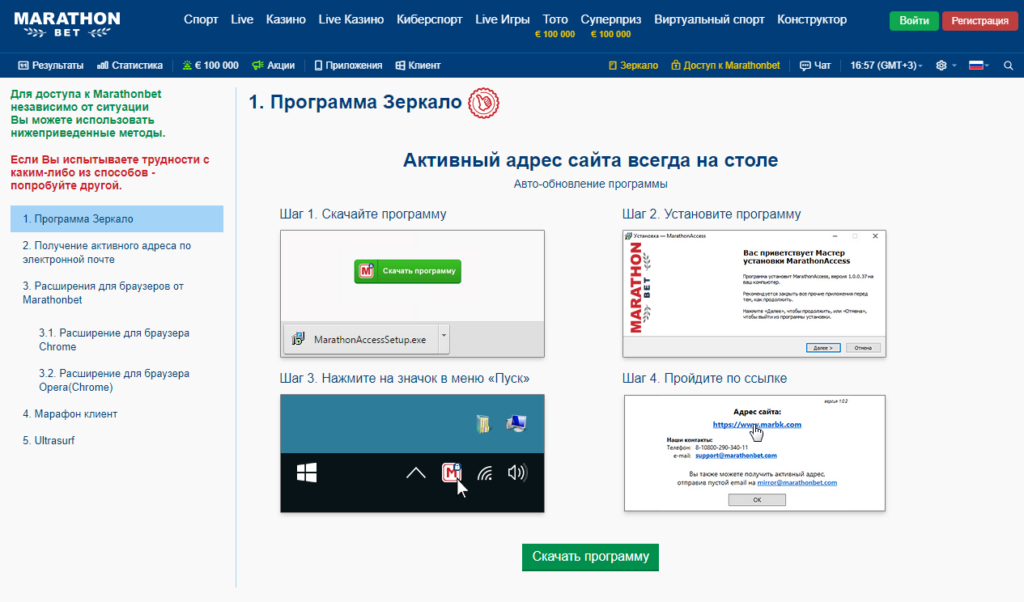Click the red Регистрация button
The width and height of the screenshot is (1024, 602).
980,21
